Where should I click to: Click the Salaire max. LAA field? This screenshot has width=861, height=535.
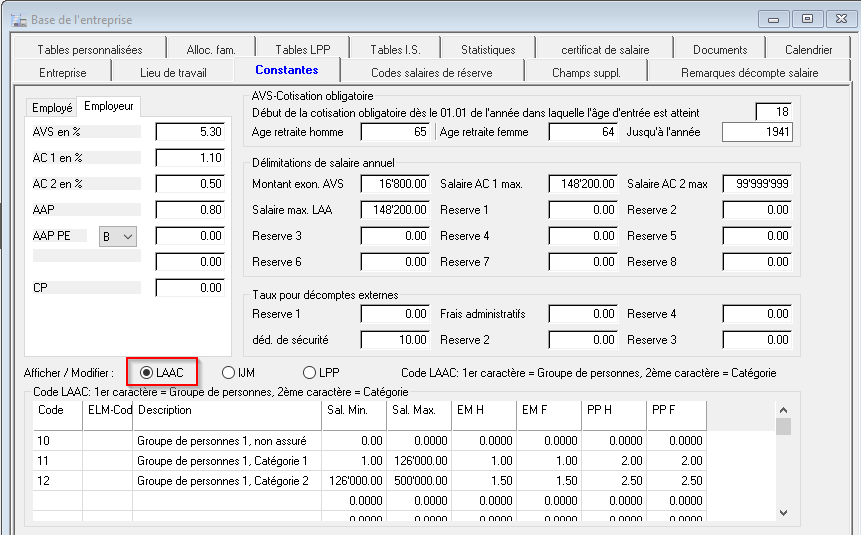point(395,210)
